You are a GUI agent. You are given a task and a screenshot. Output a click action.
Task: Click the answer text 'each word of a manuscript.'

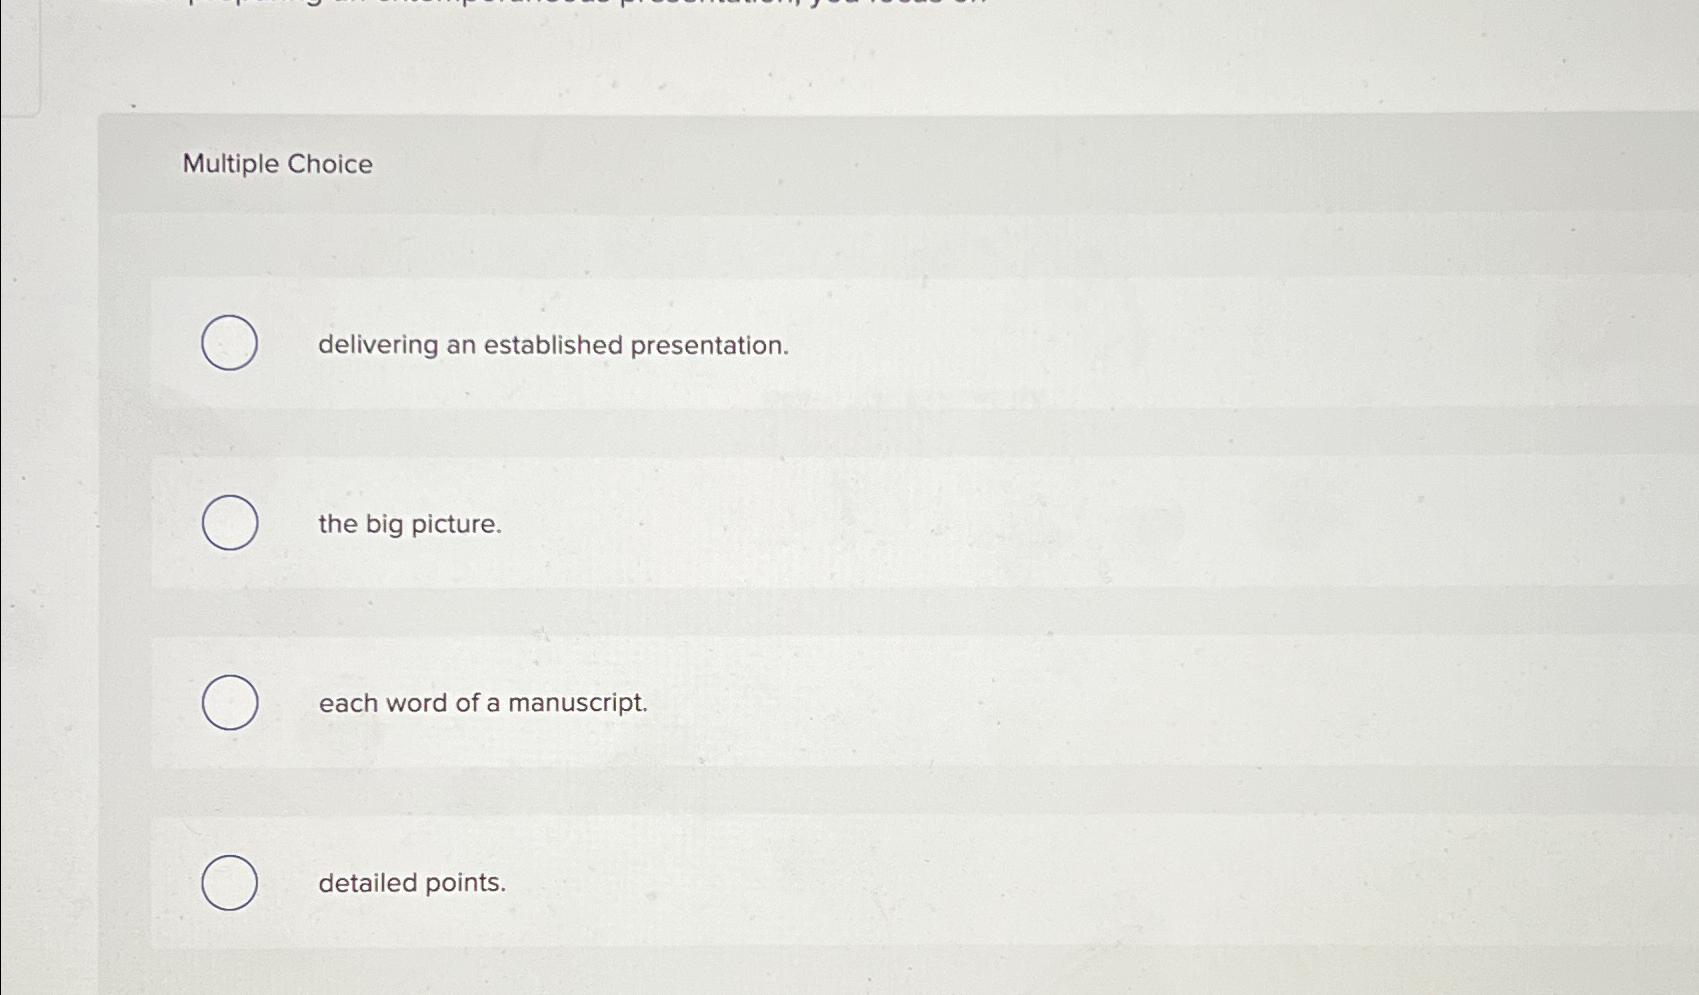483,703
